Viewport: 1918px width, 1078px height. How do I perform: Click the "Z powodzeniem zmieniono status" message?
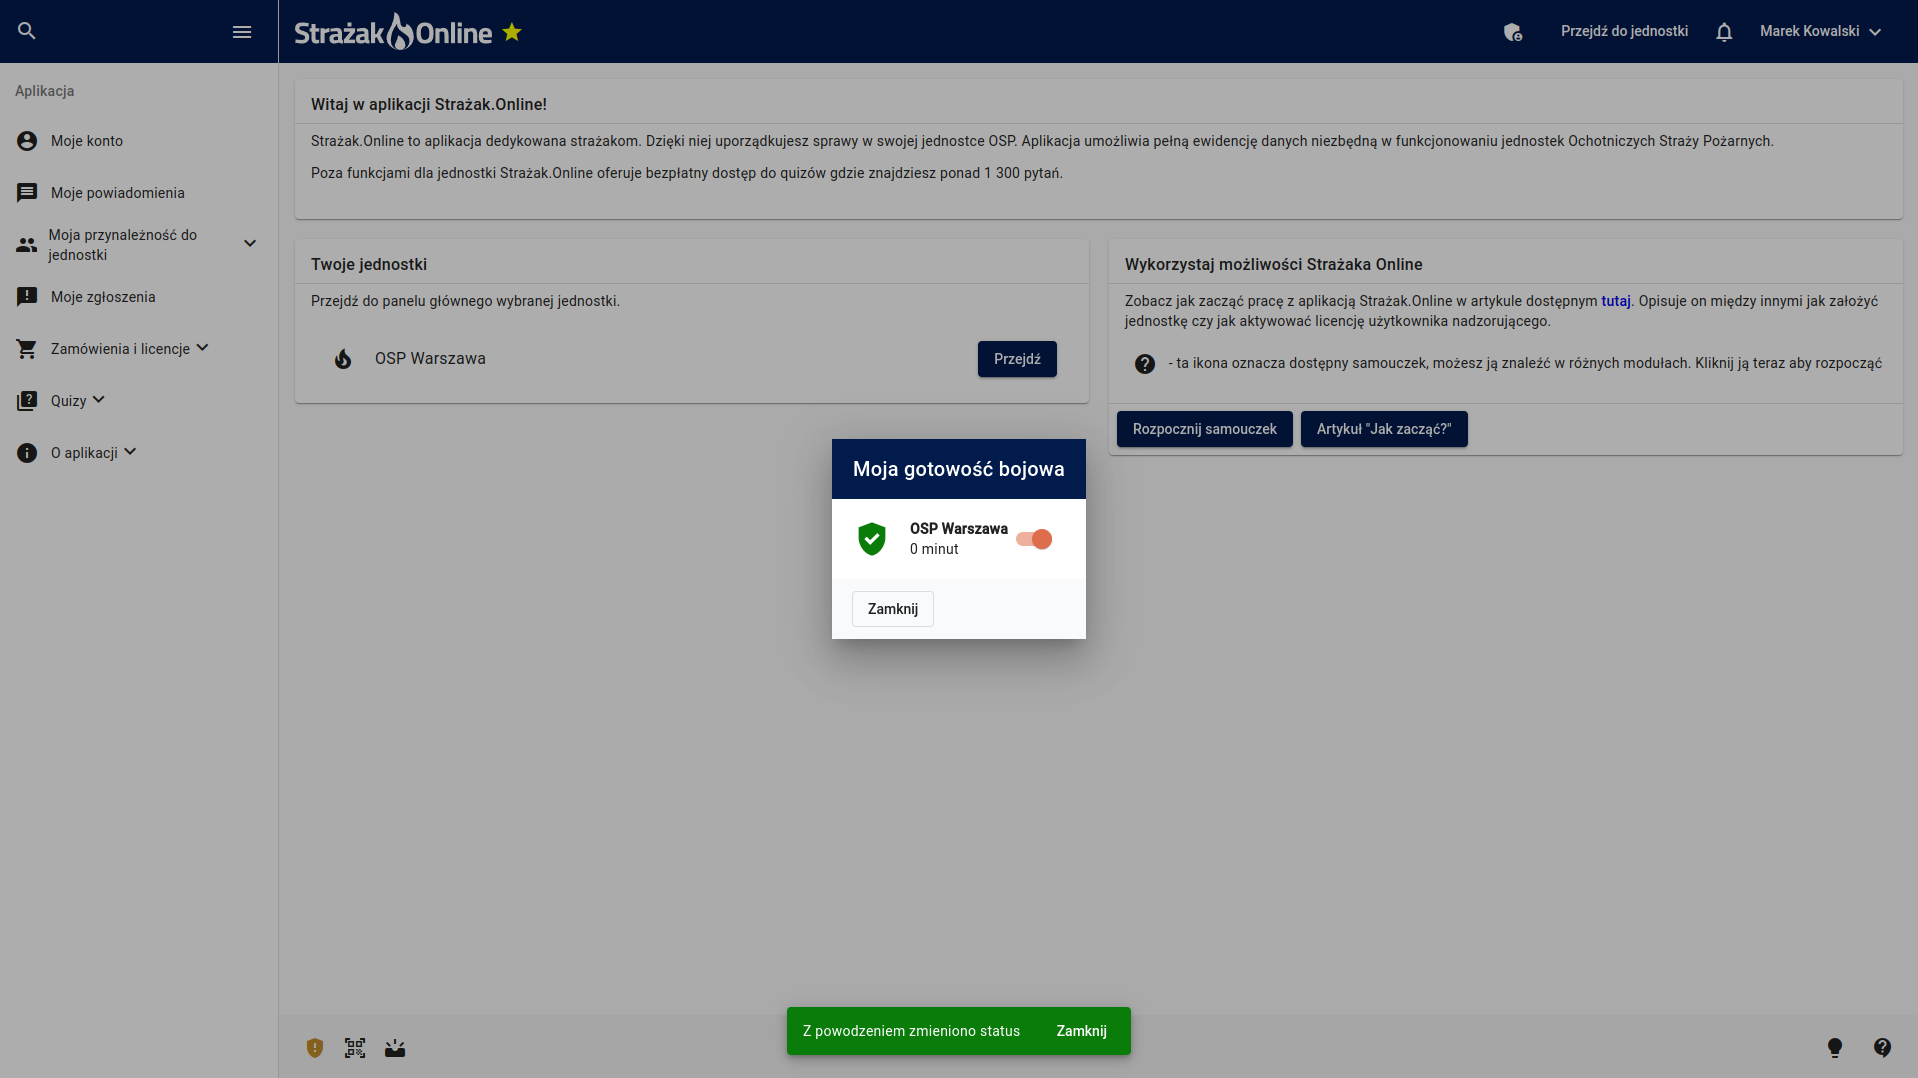[912, 1031]
